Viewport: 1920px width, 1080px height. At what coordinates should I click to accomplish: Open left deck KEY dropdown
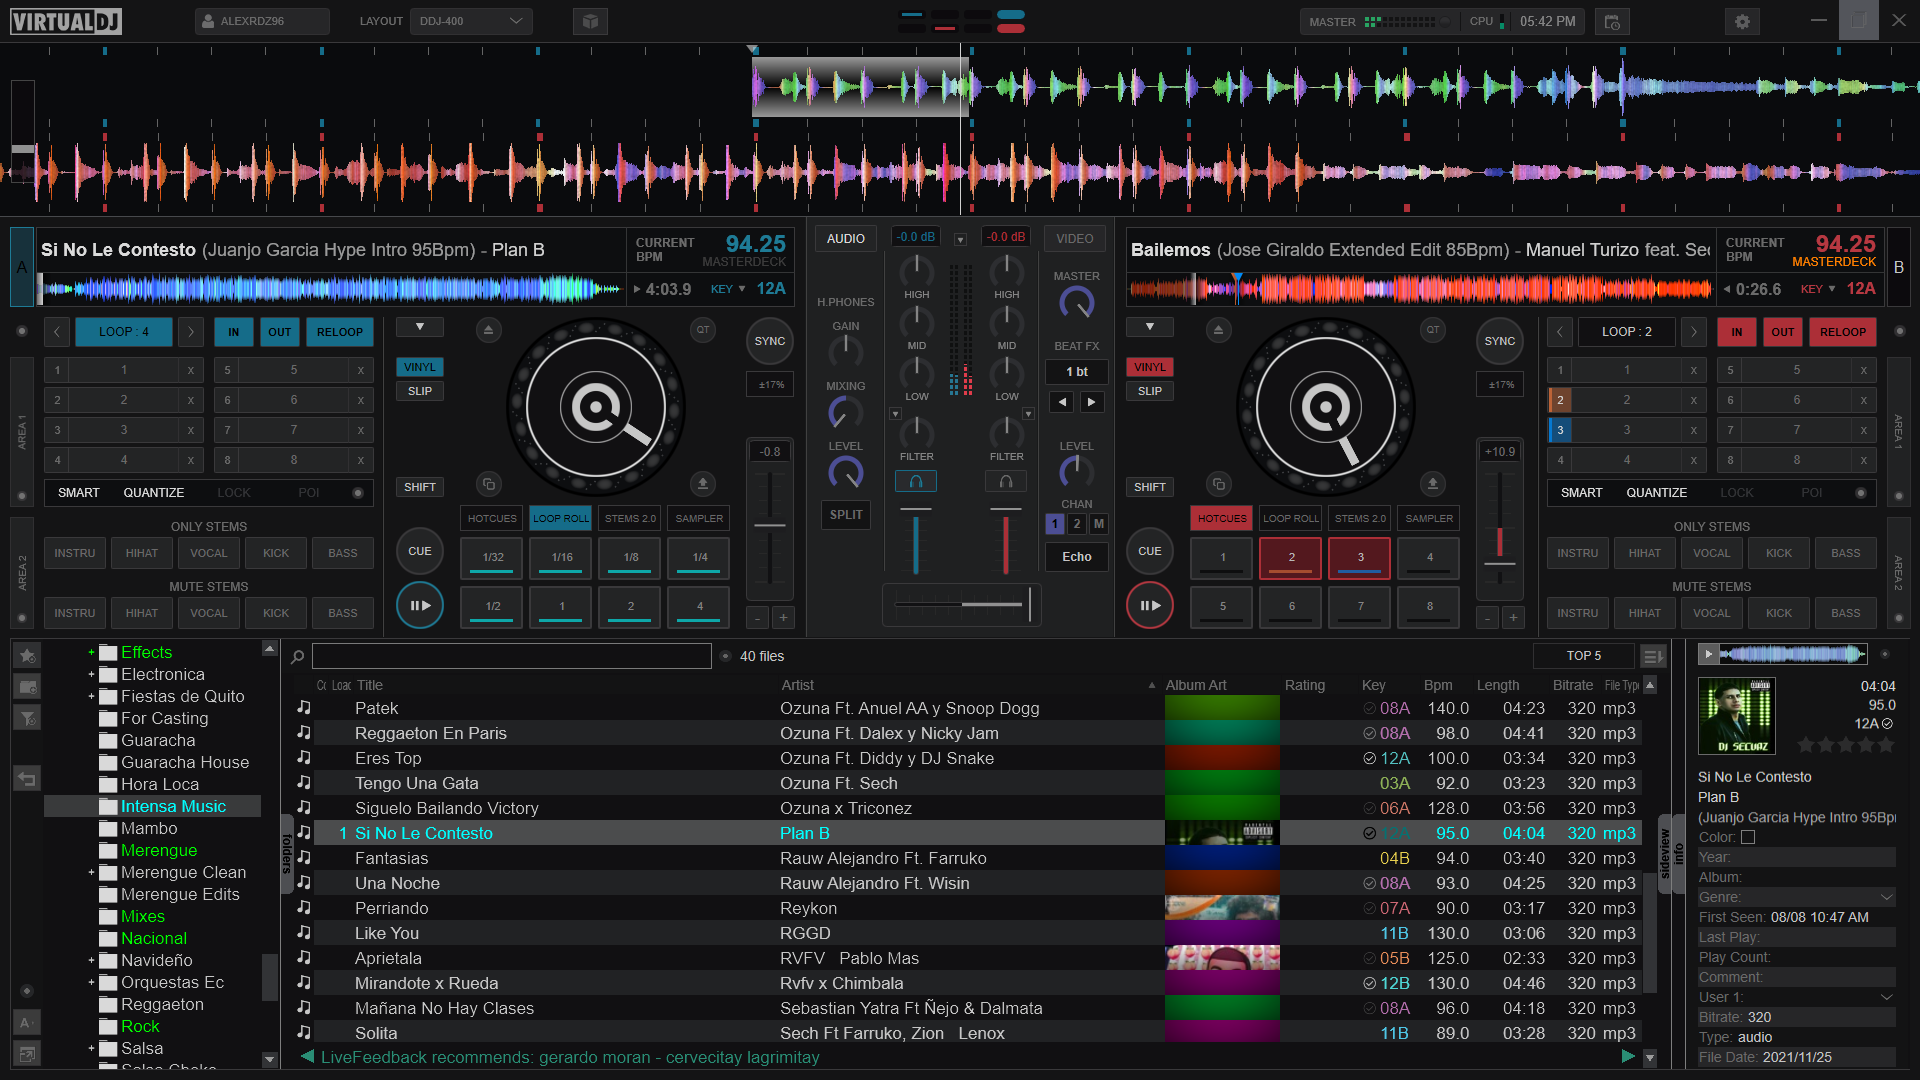[729, 289]
